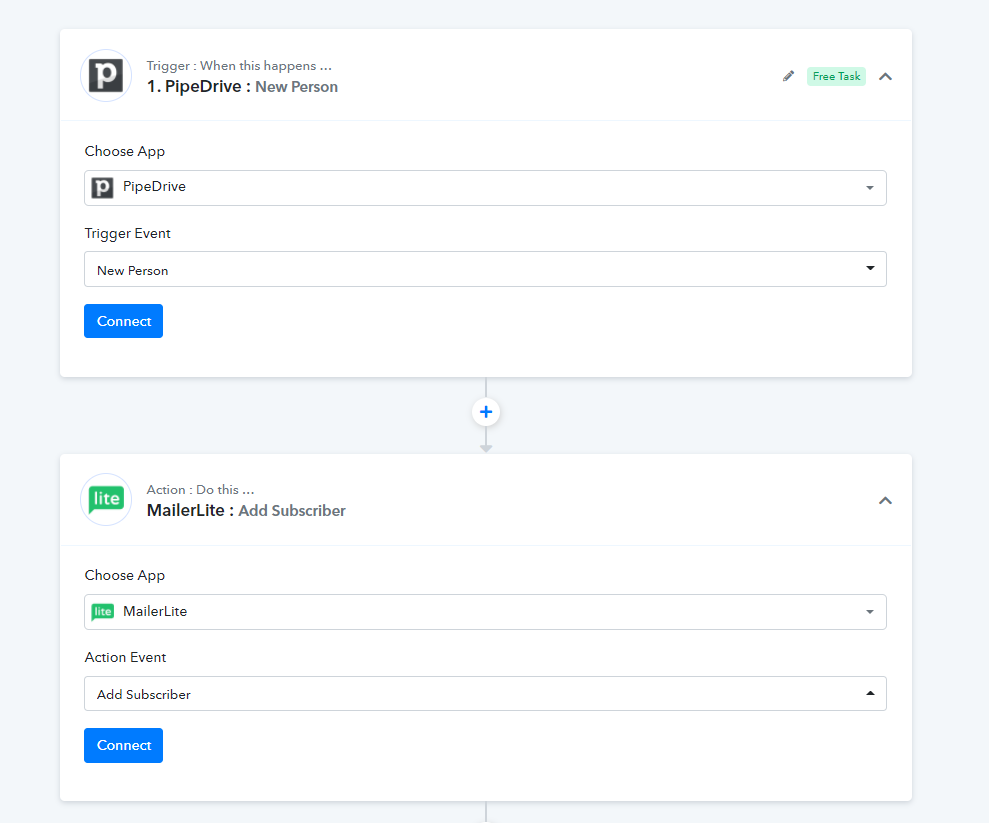The width and height of the screenshot is (989, 823).
Task: Click the 'Trigger Event' label
Action: (127, 233)
